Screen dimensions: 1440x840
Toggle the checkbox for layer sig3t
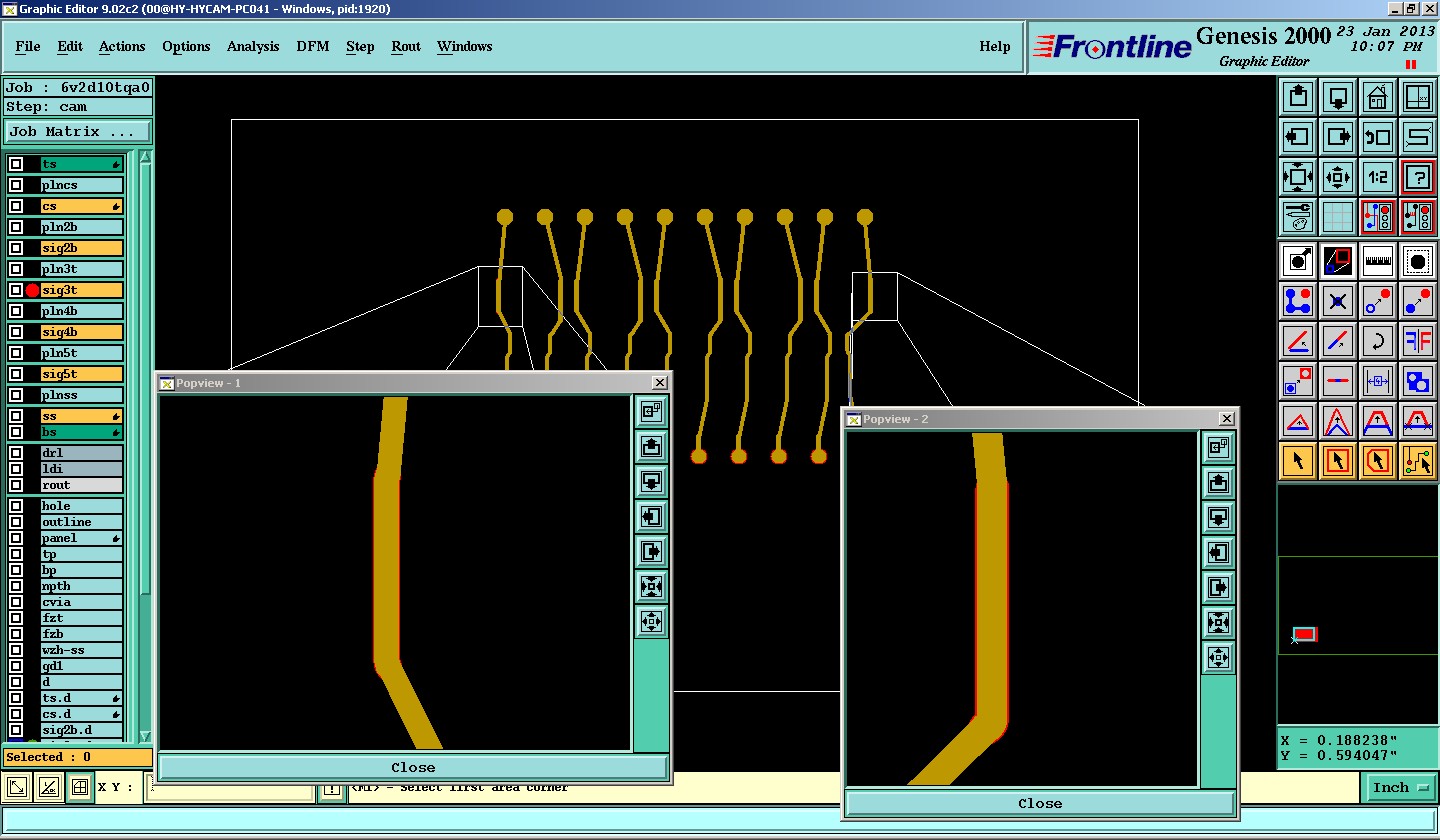[16, 290]
